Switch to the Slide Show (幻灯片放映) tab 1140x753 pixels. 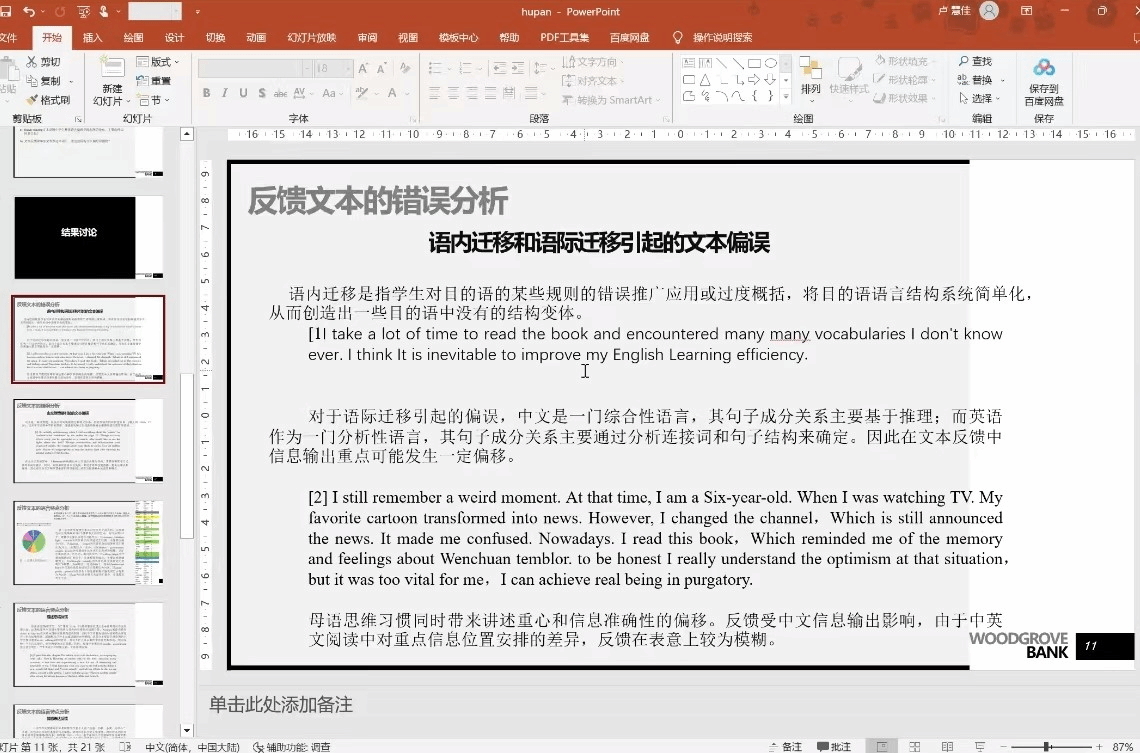click(x=311, y=38)
